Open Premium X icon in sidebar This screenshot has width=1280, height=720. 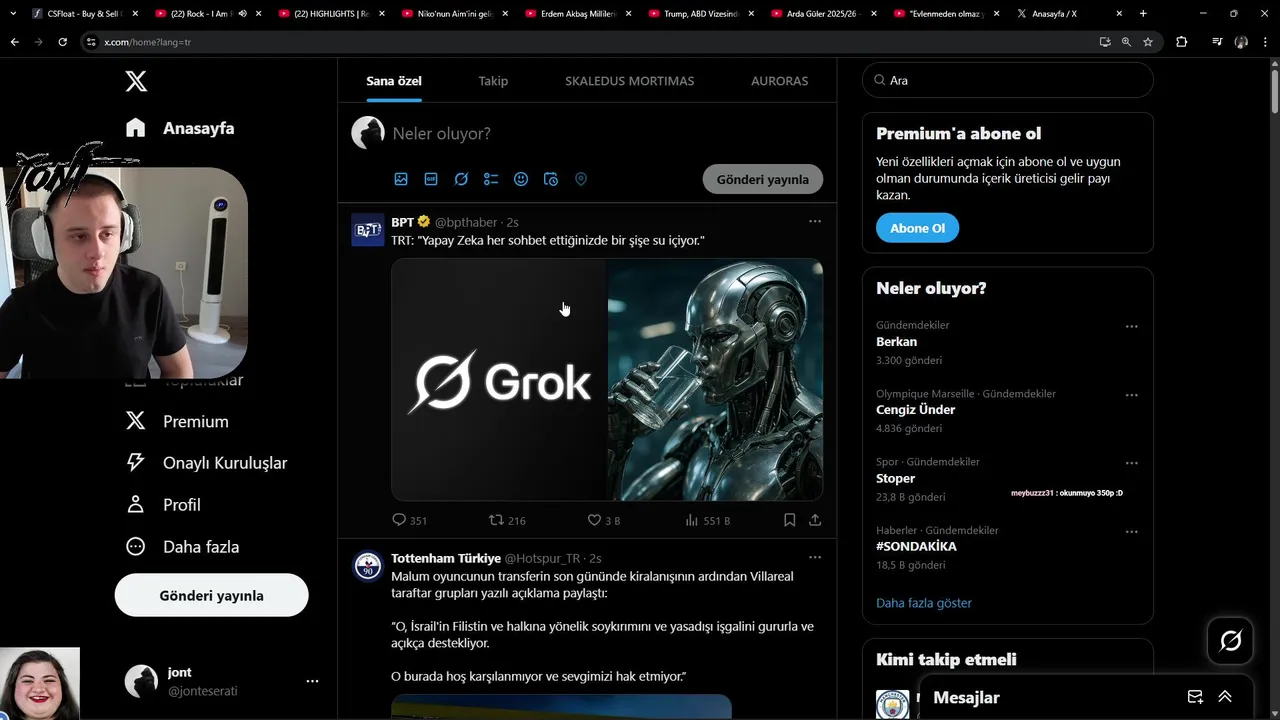(x=136, y=421)
